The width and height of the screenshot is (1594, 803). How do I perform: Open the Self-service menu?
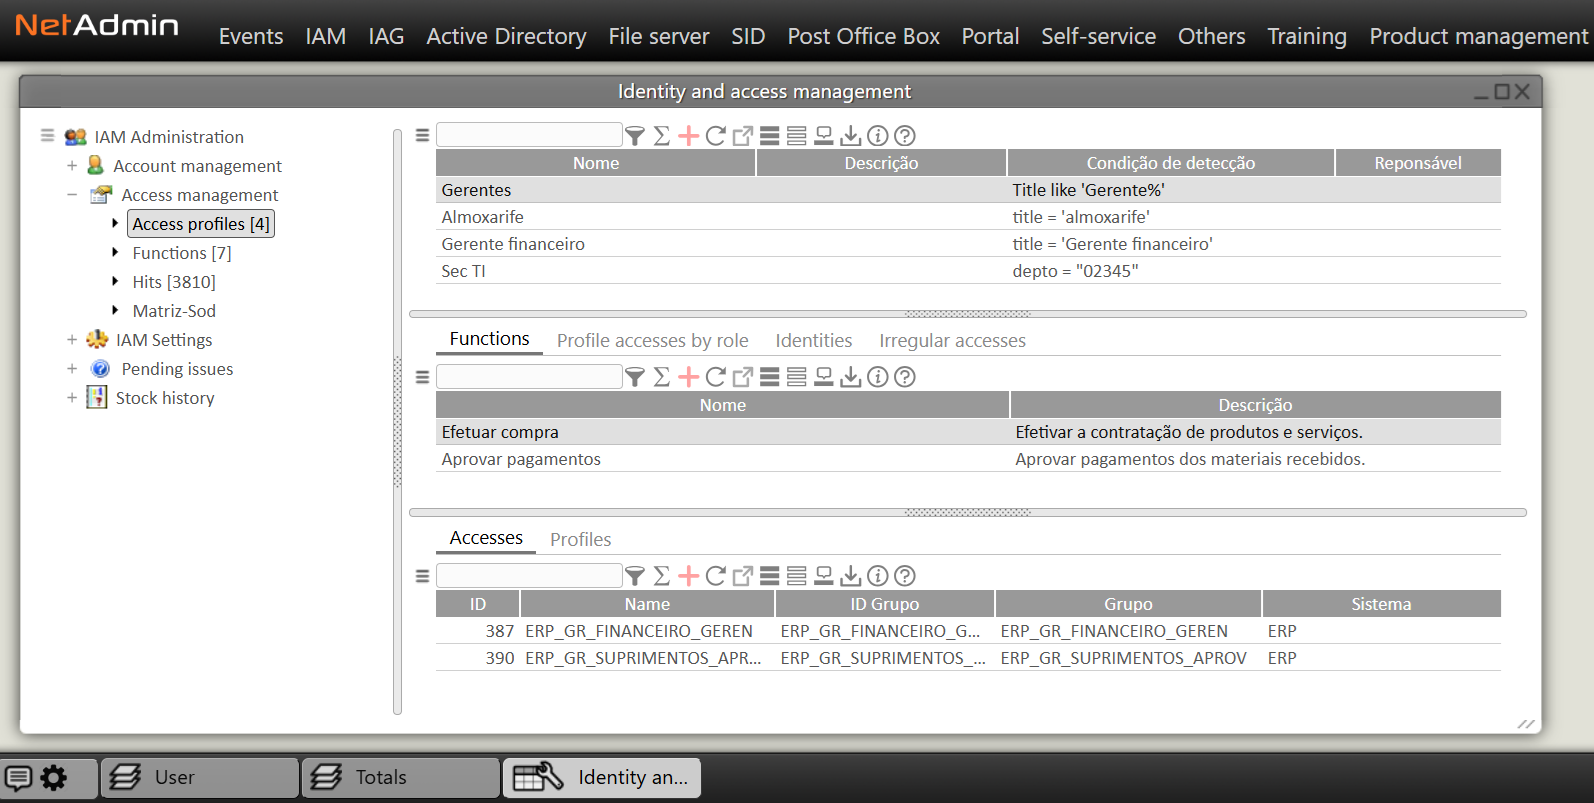(x=1098, y=37)
